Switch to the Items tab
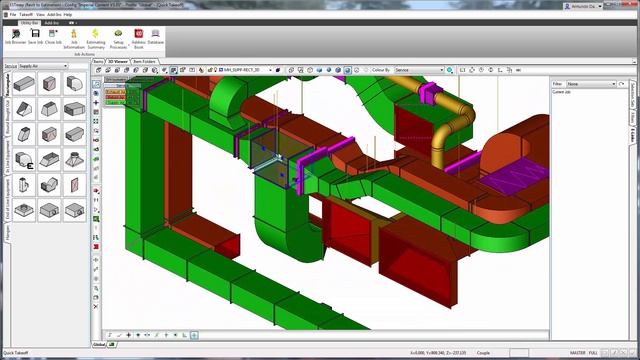Screen dimensions: 640x360 [x=98, y=61]
